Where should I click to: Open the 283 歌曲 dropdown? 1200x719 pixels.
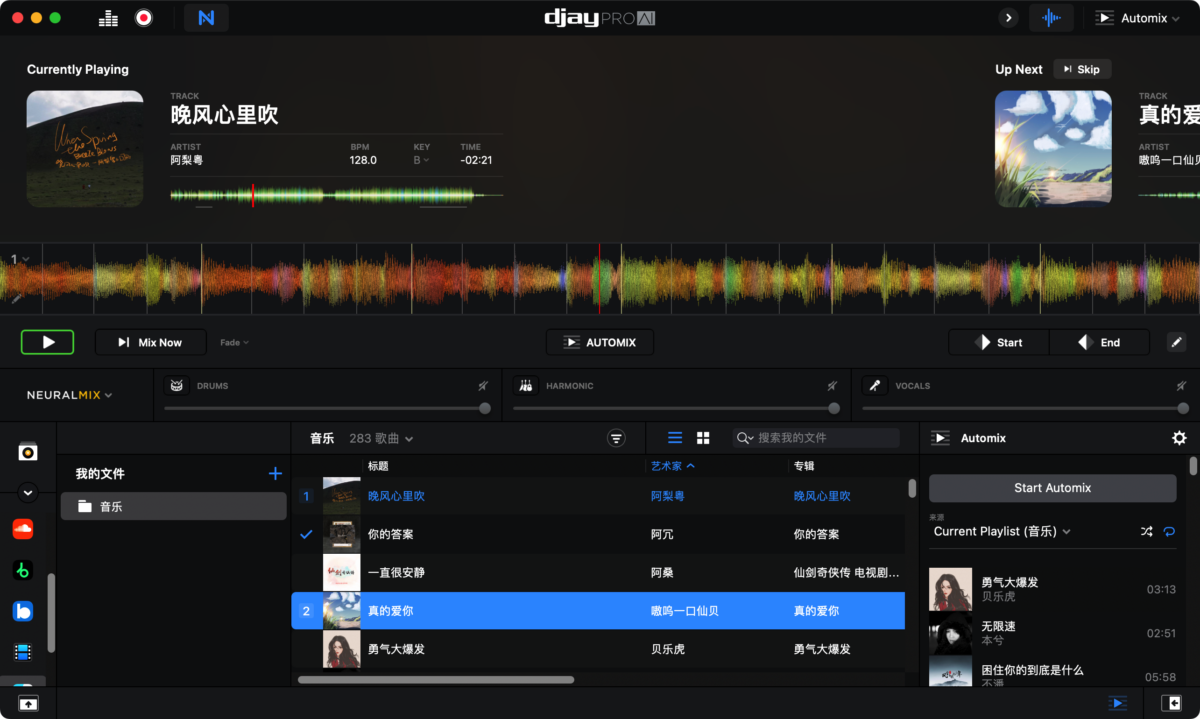[x=381, y=438]
